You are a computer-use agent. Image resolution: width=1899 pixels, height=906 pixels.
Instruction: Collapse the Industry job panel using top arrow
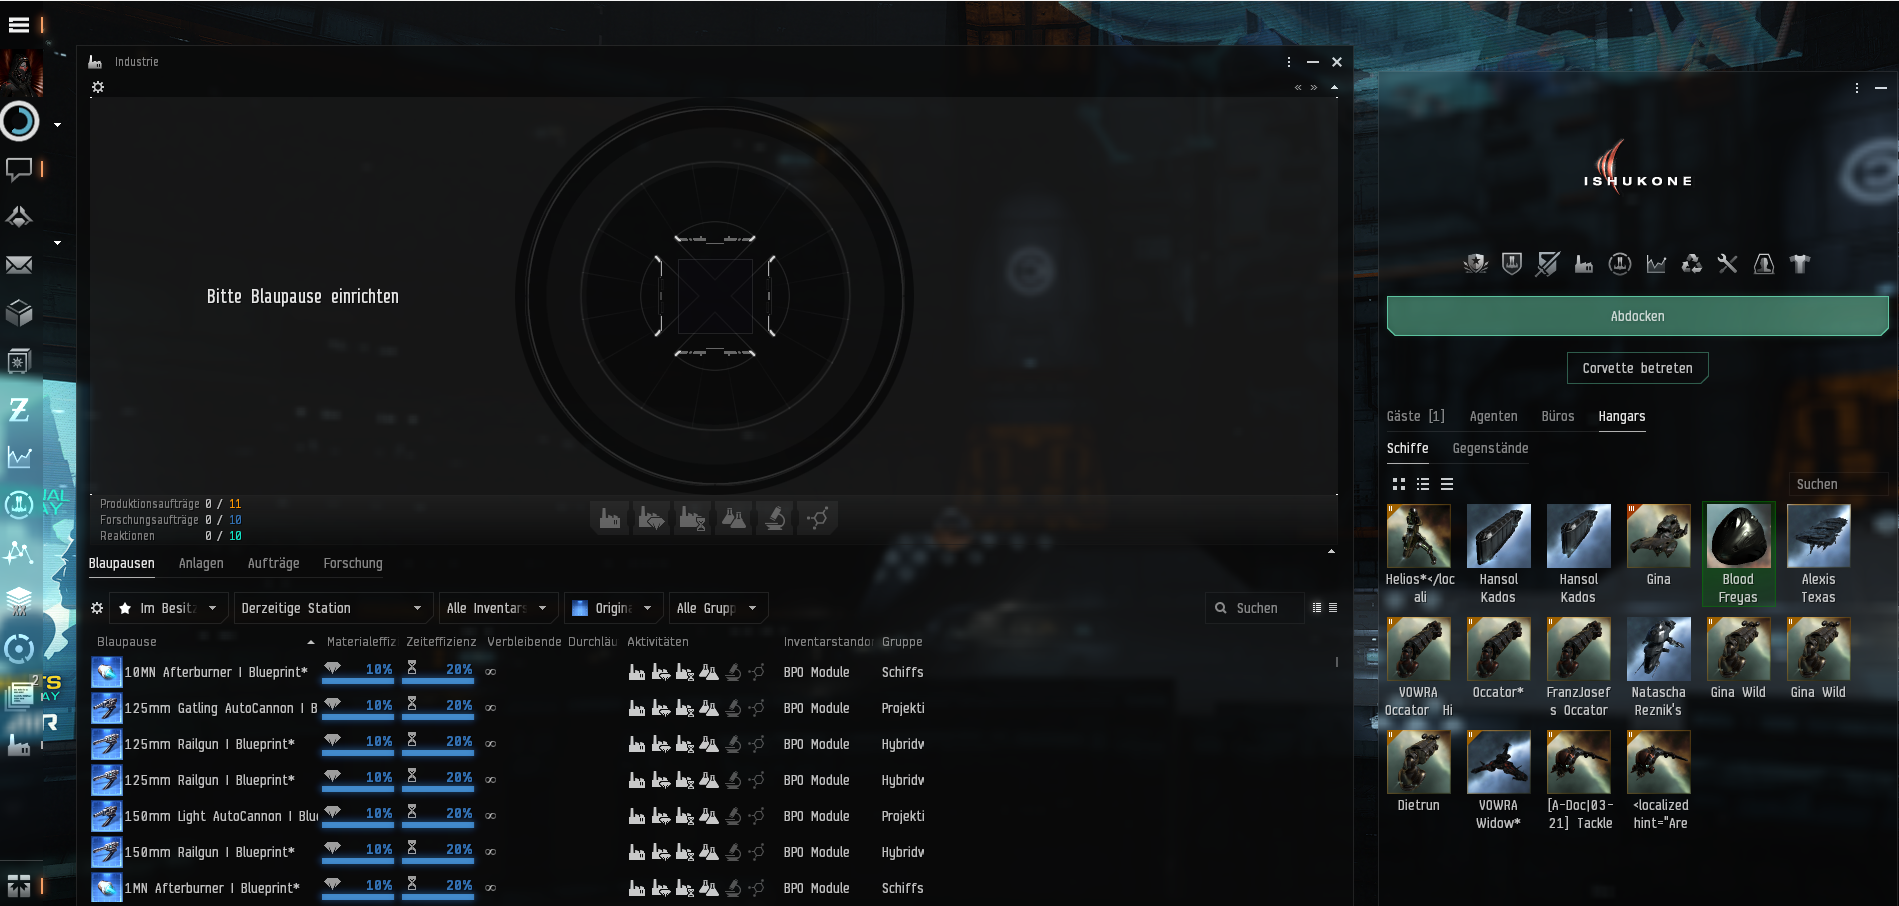1334,87
